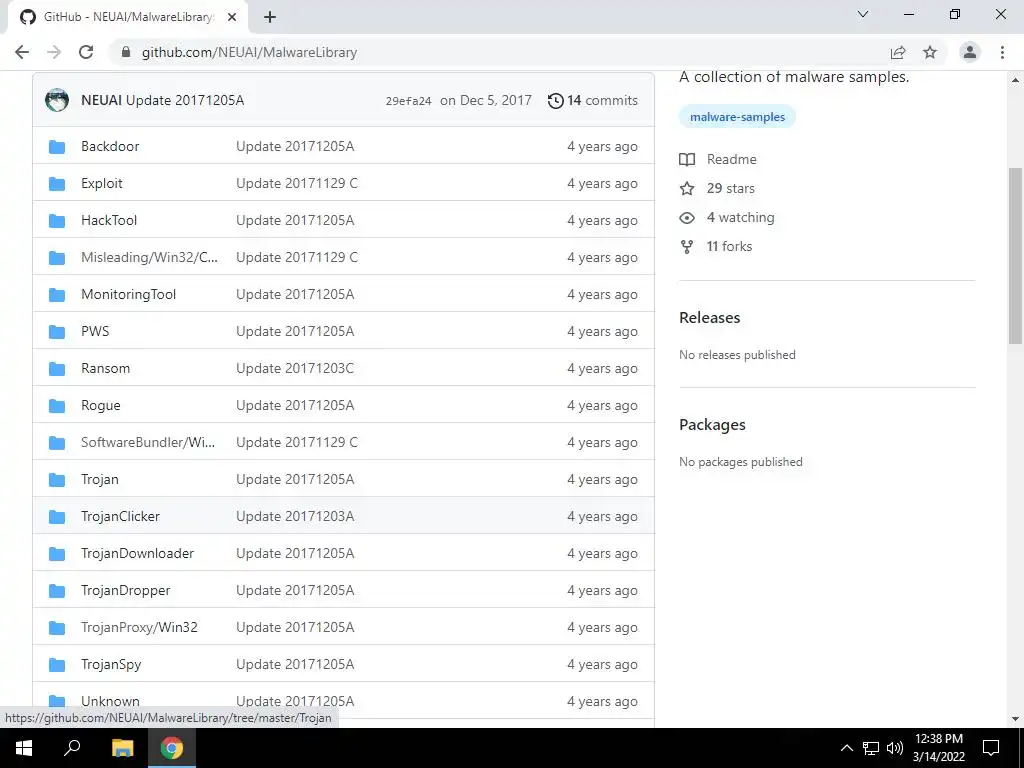The image size is (1024, 768).
Task: Click the stars star icon
Action: 687,189
